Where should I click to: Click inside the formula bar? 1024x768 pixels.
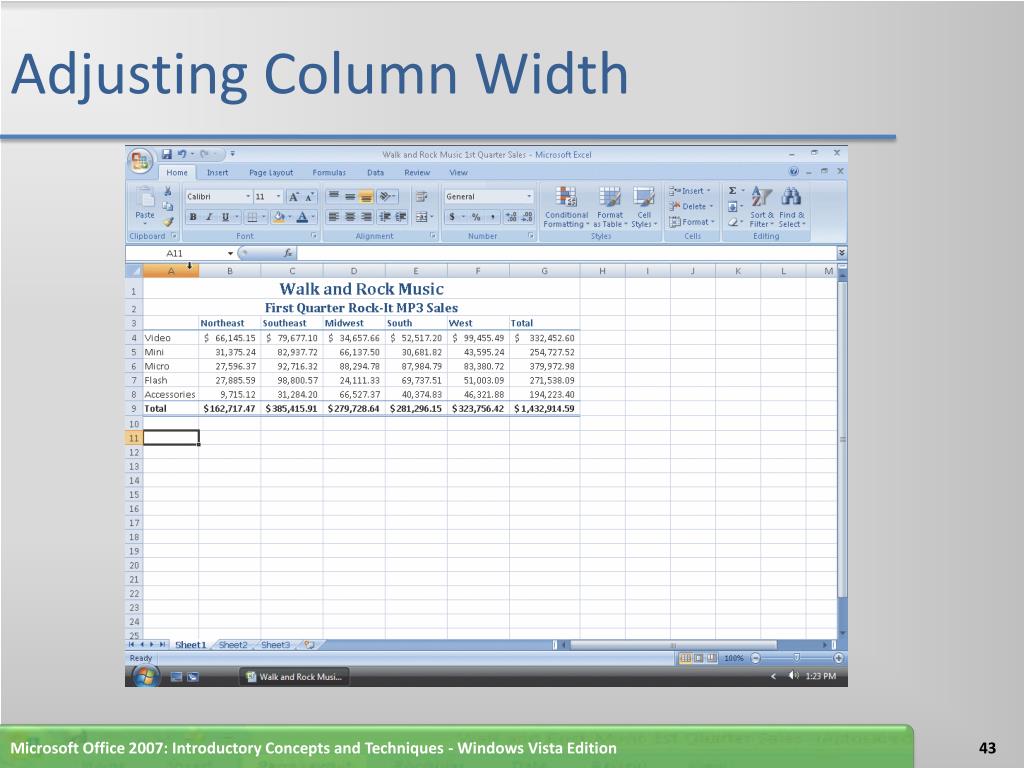(x=566, y=253)
